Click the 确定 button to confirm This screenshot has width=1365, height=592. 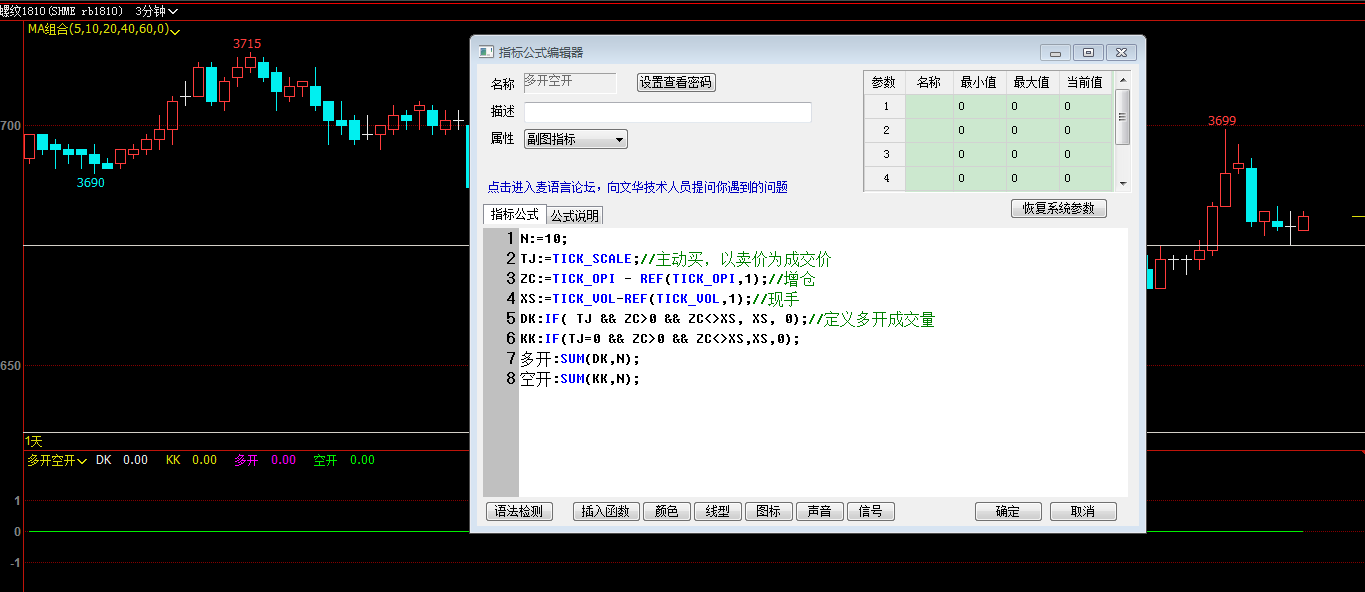pyautogui.click(x=1008, y=511)
